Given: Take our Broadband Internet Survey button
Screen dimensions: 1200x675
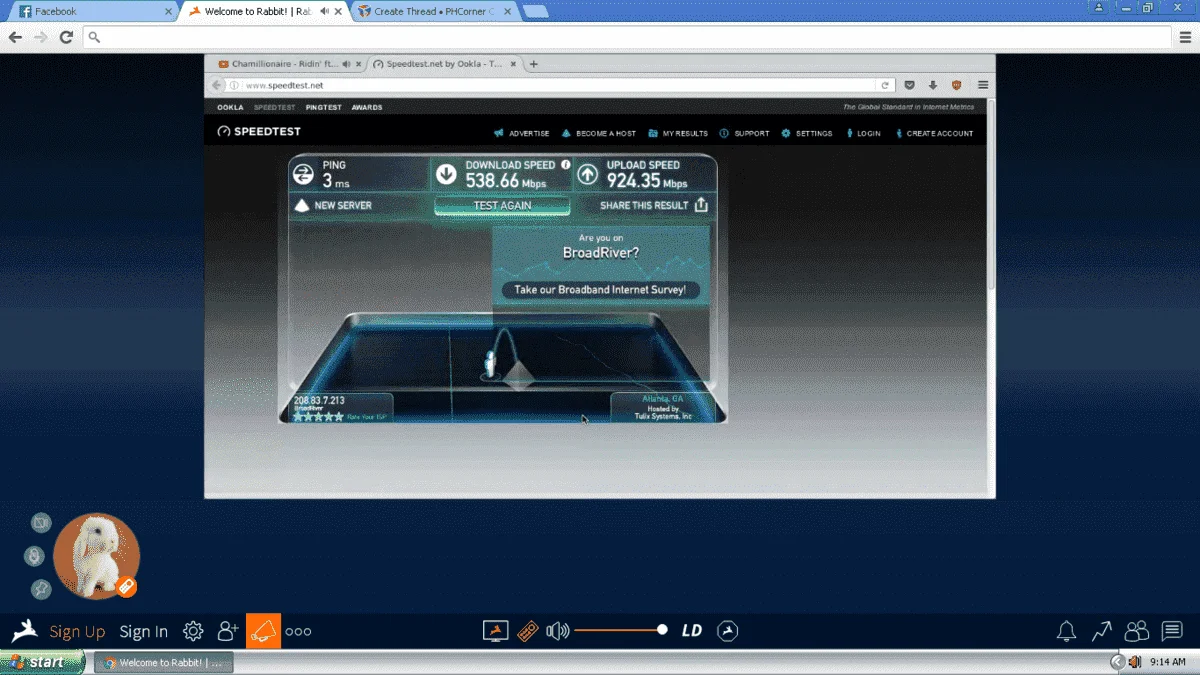Looking at the screenshot, I should [x=600, y=290].
